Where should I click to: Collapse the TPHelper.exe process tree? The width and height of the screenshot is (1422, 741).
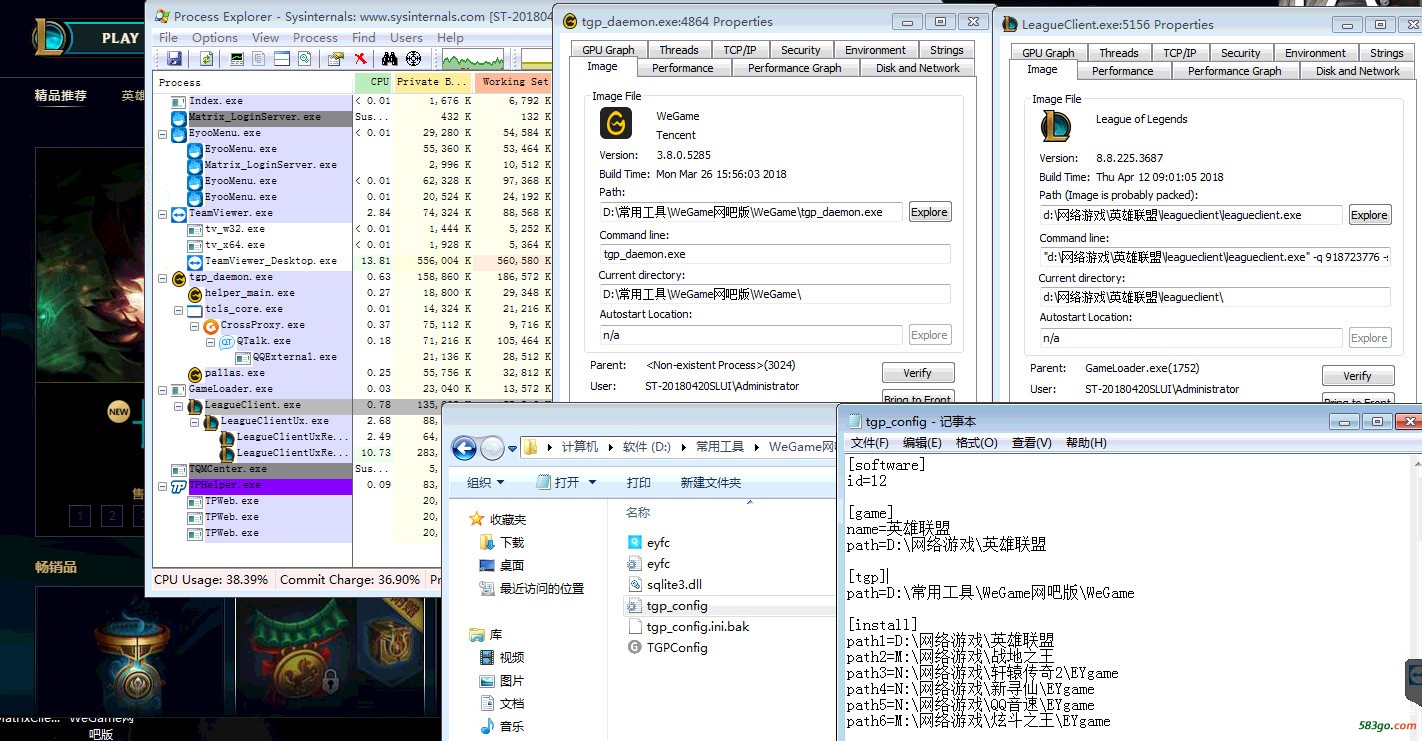(163, 485)
